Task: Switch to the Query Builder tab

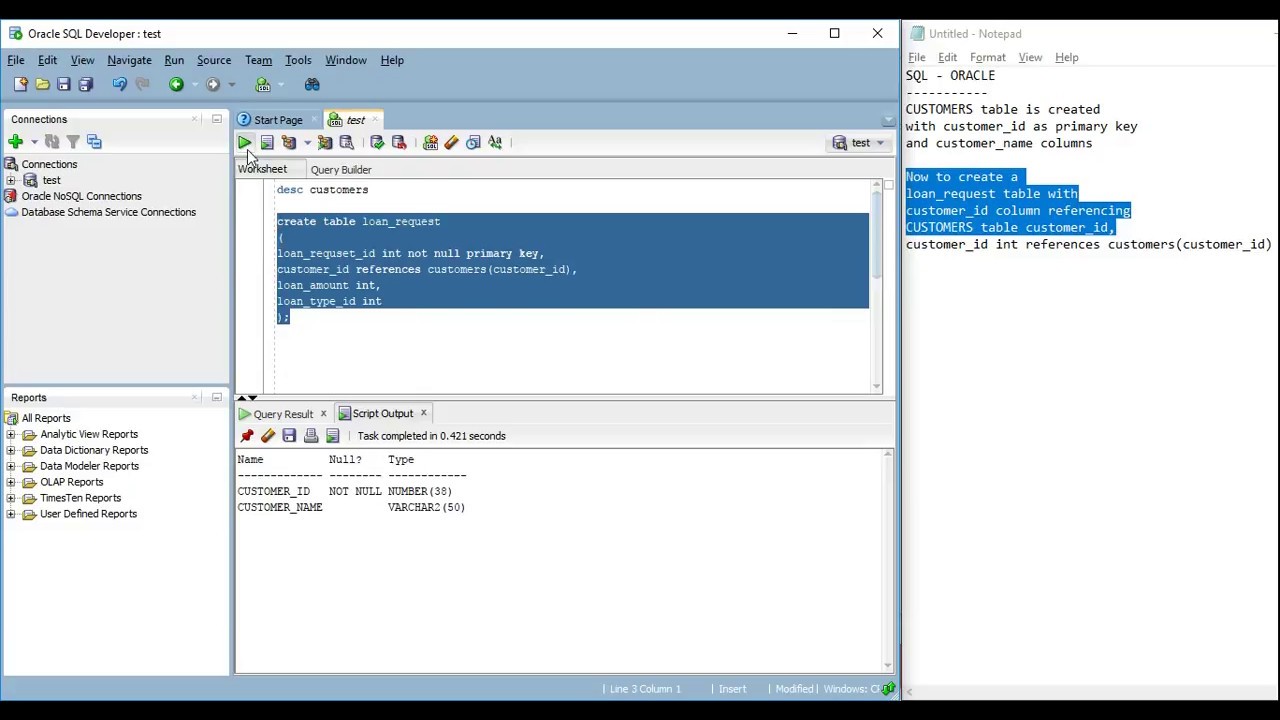Action: [x=340, y=170]
